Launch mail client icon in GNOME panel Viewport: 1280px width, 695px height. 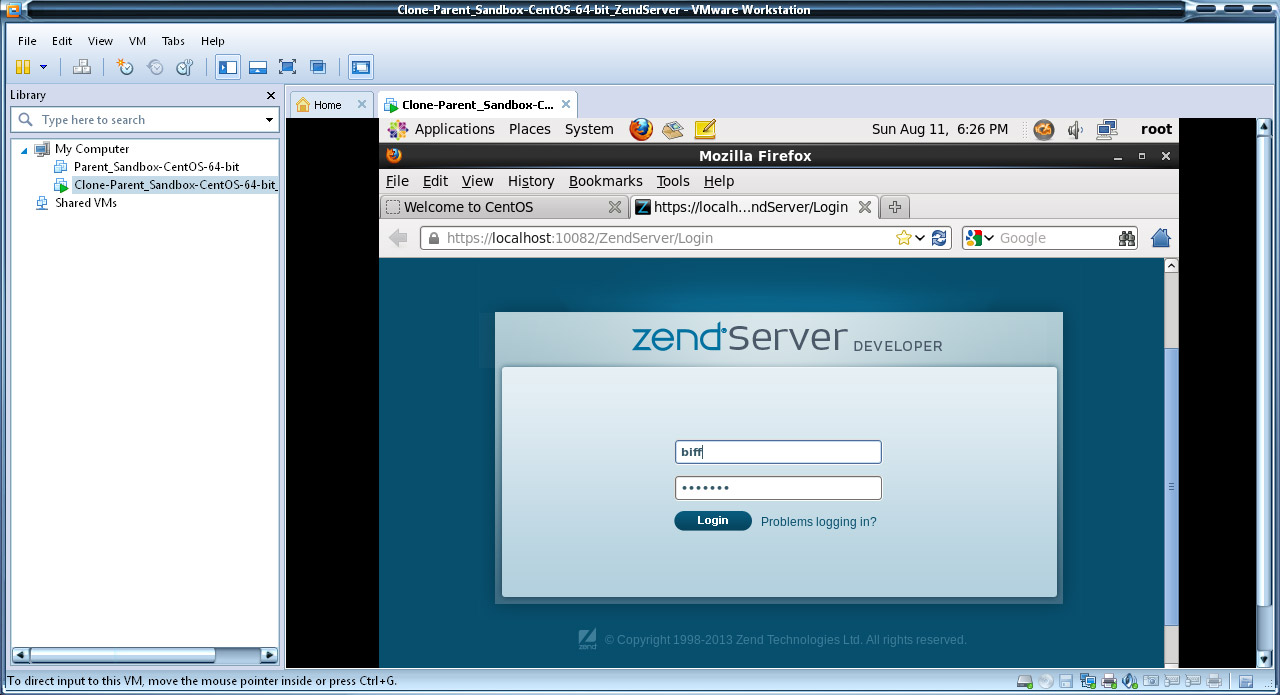tap(673, 129)
